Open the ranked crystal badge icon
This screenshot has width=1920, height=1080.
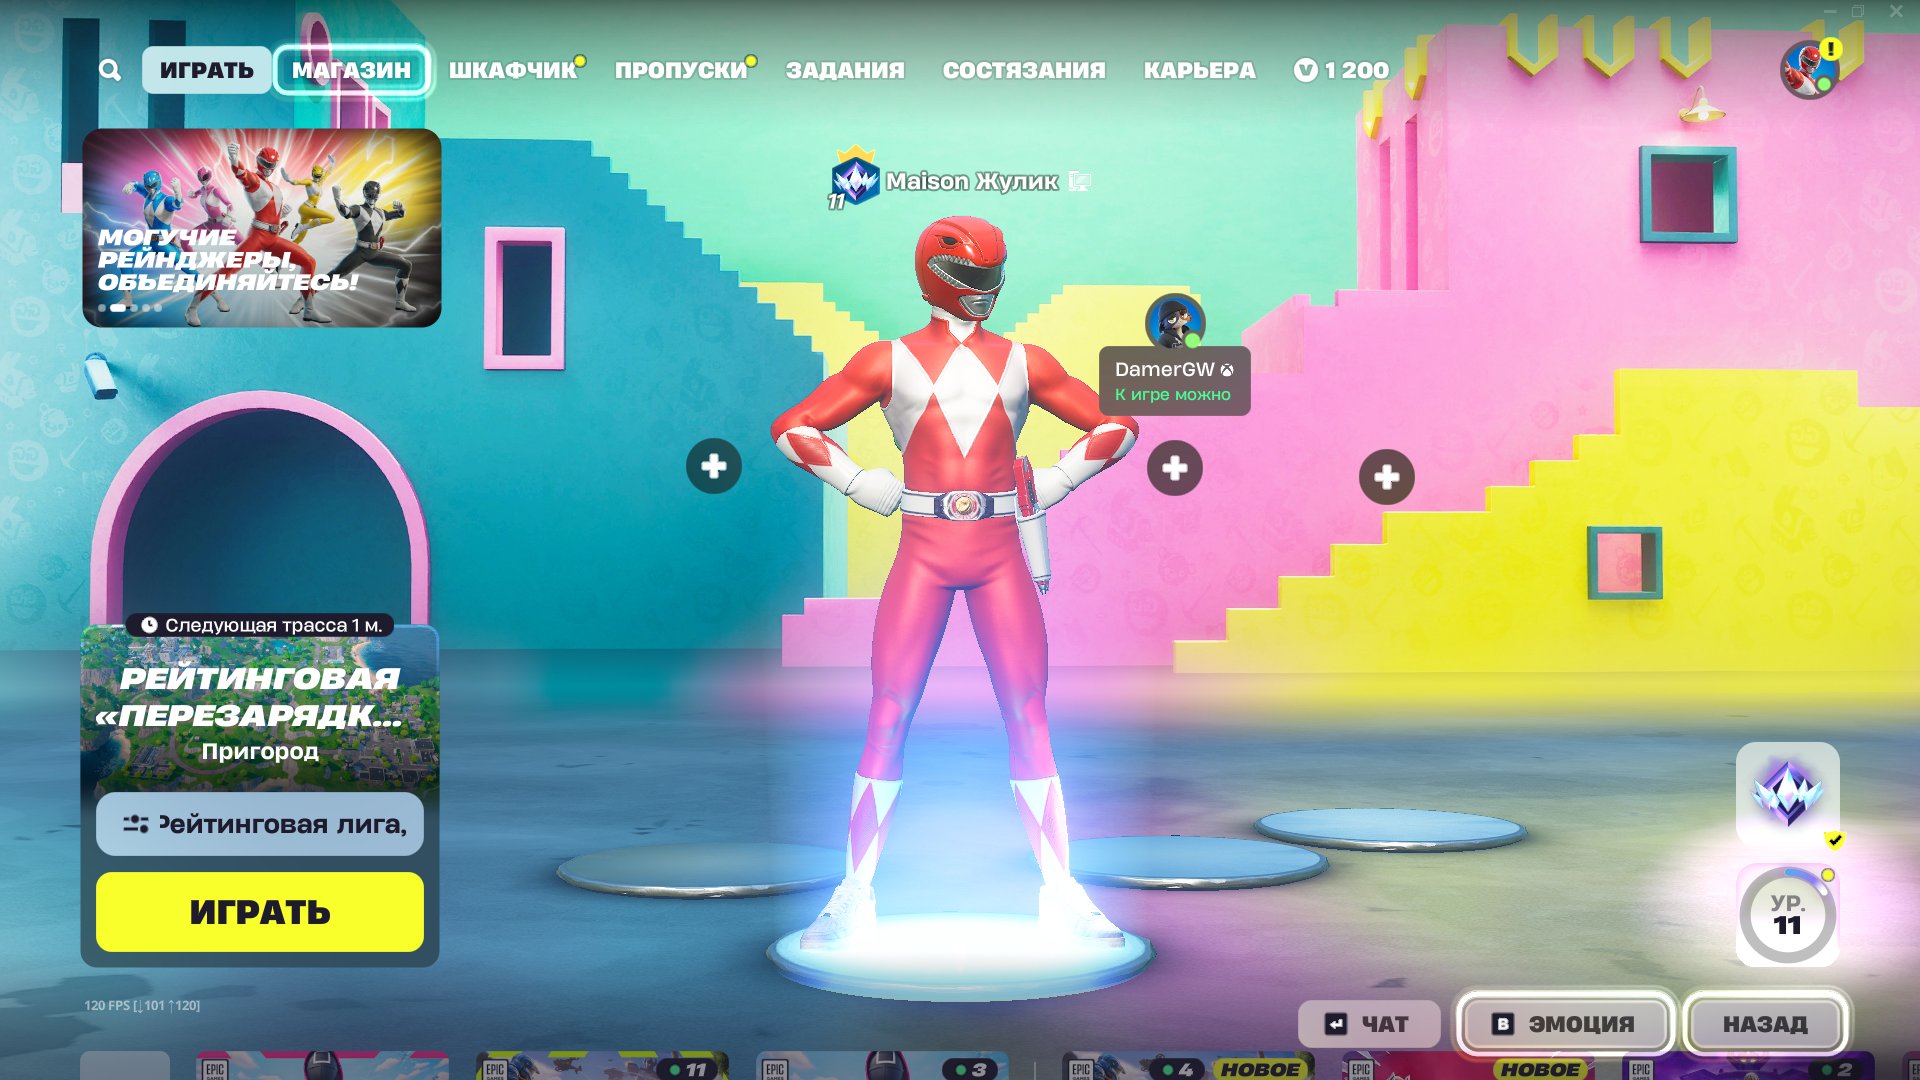pos(1787,793)
